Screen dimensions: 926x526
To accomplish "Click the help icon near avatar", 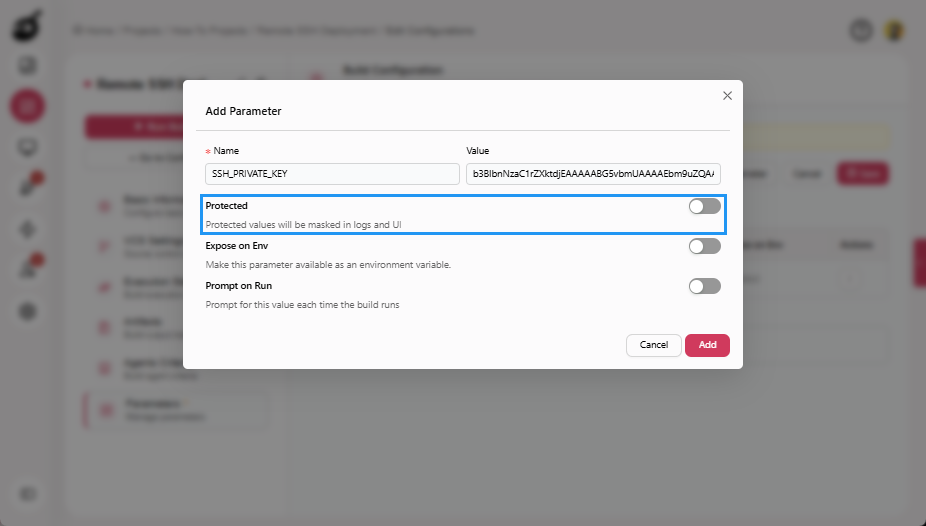I will pos(861,30).
